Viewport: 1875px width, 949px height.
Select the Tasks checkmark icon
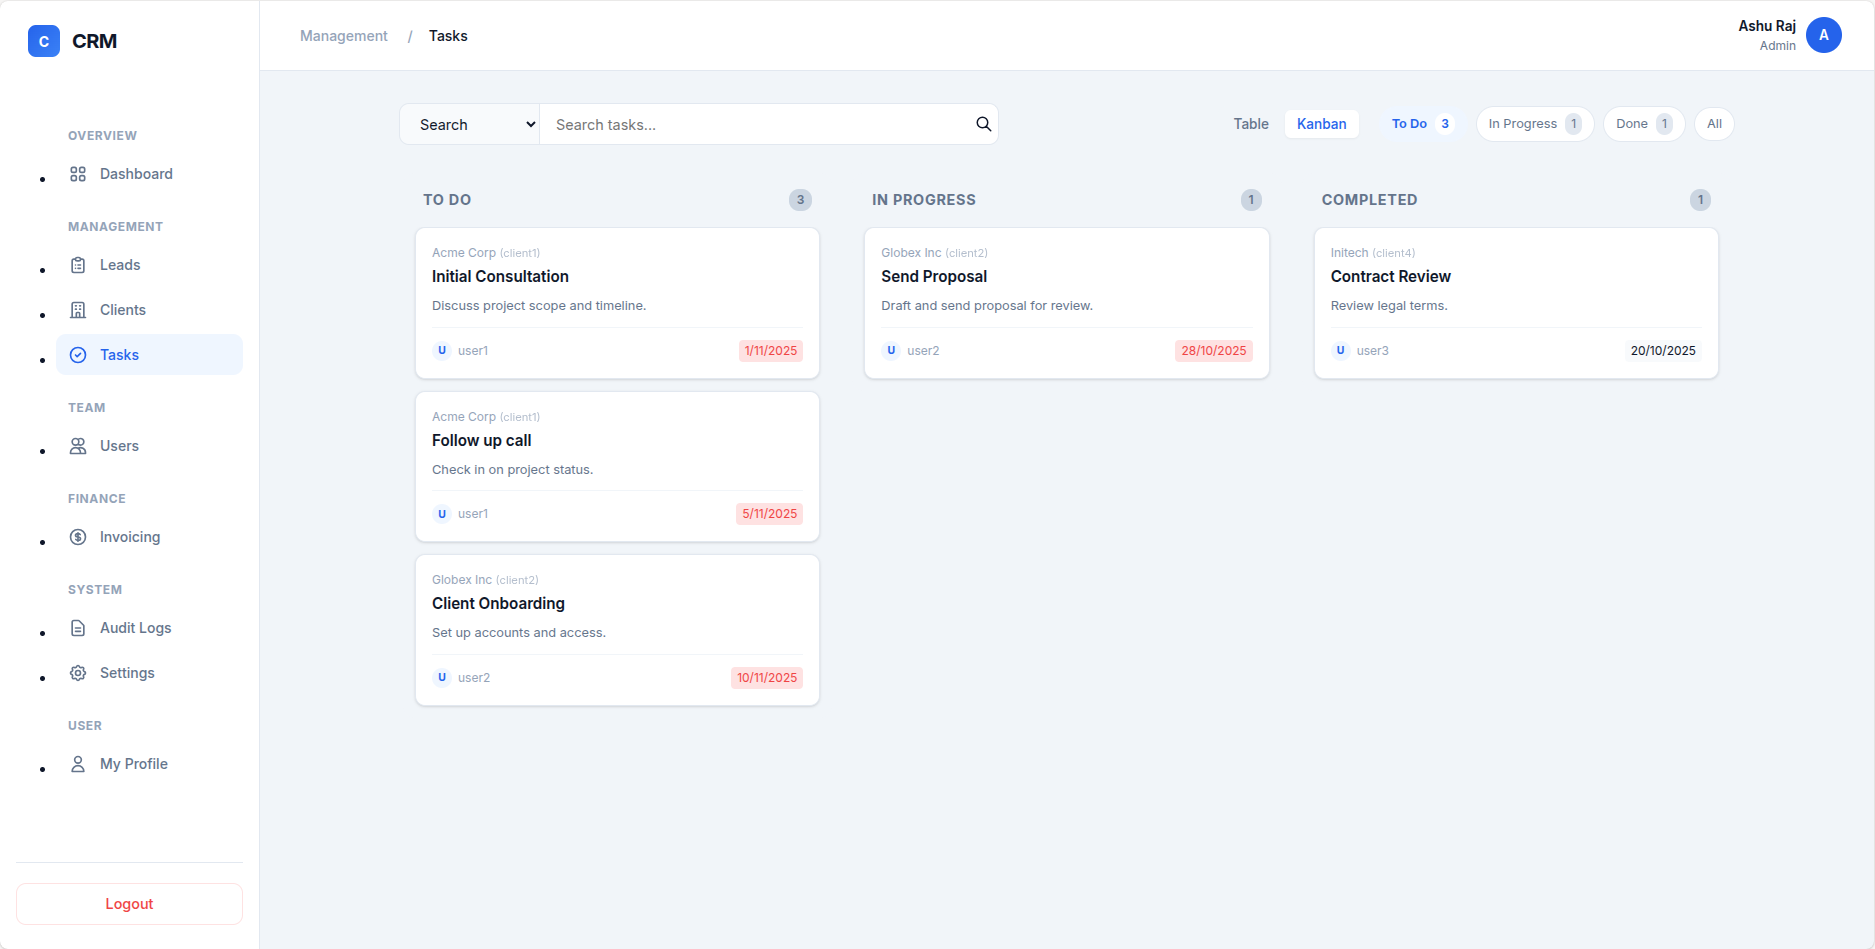[78, 354]
